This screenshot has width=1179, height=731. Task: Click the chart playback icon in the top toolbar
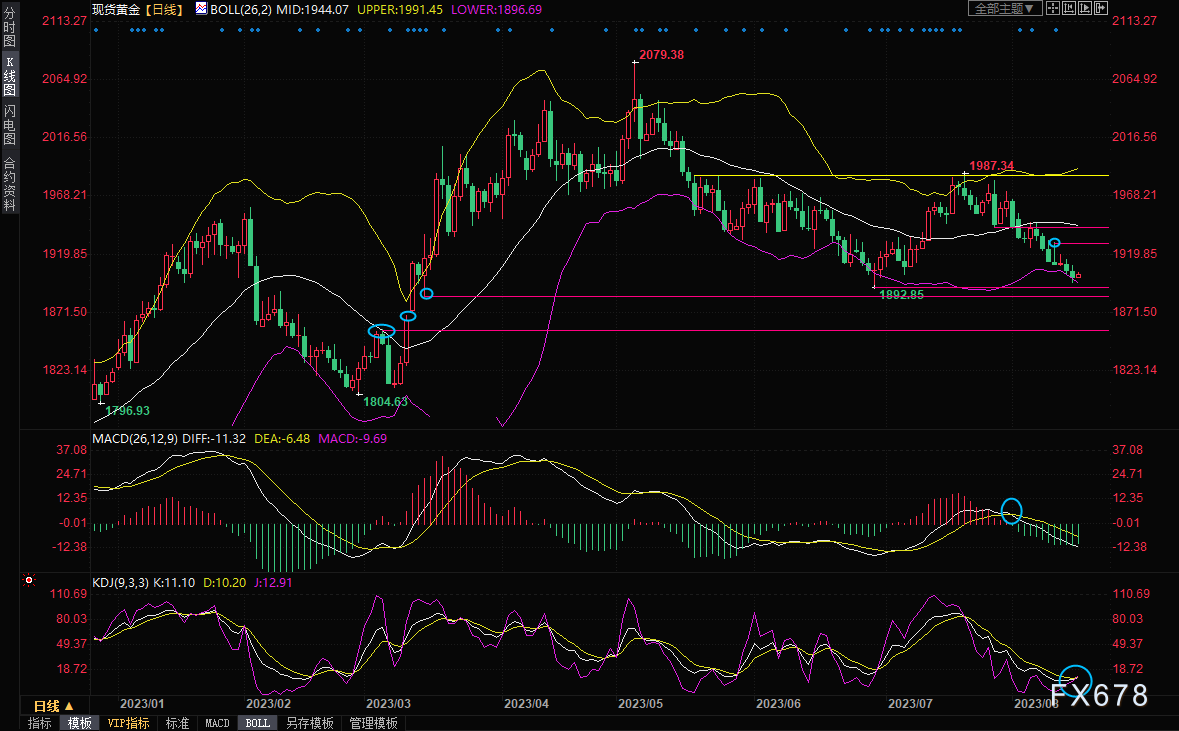pos(1084,8)
